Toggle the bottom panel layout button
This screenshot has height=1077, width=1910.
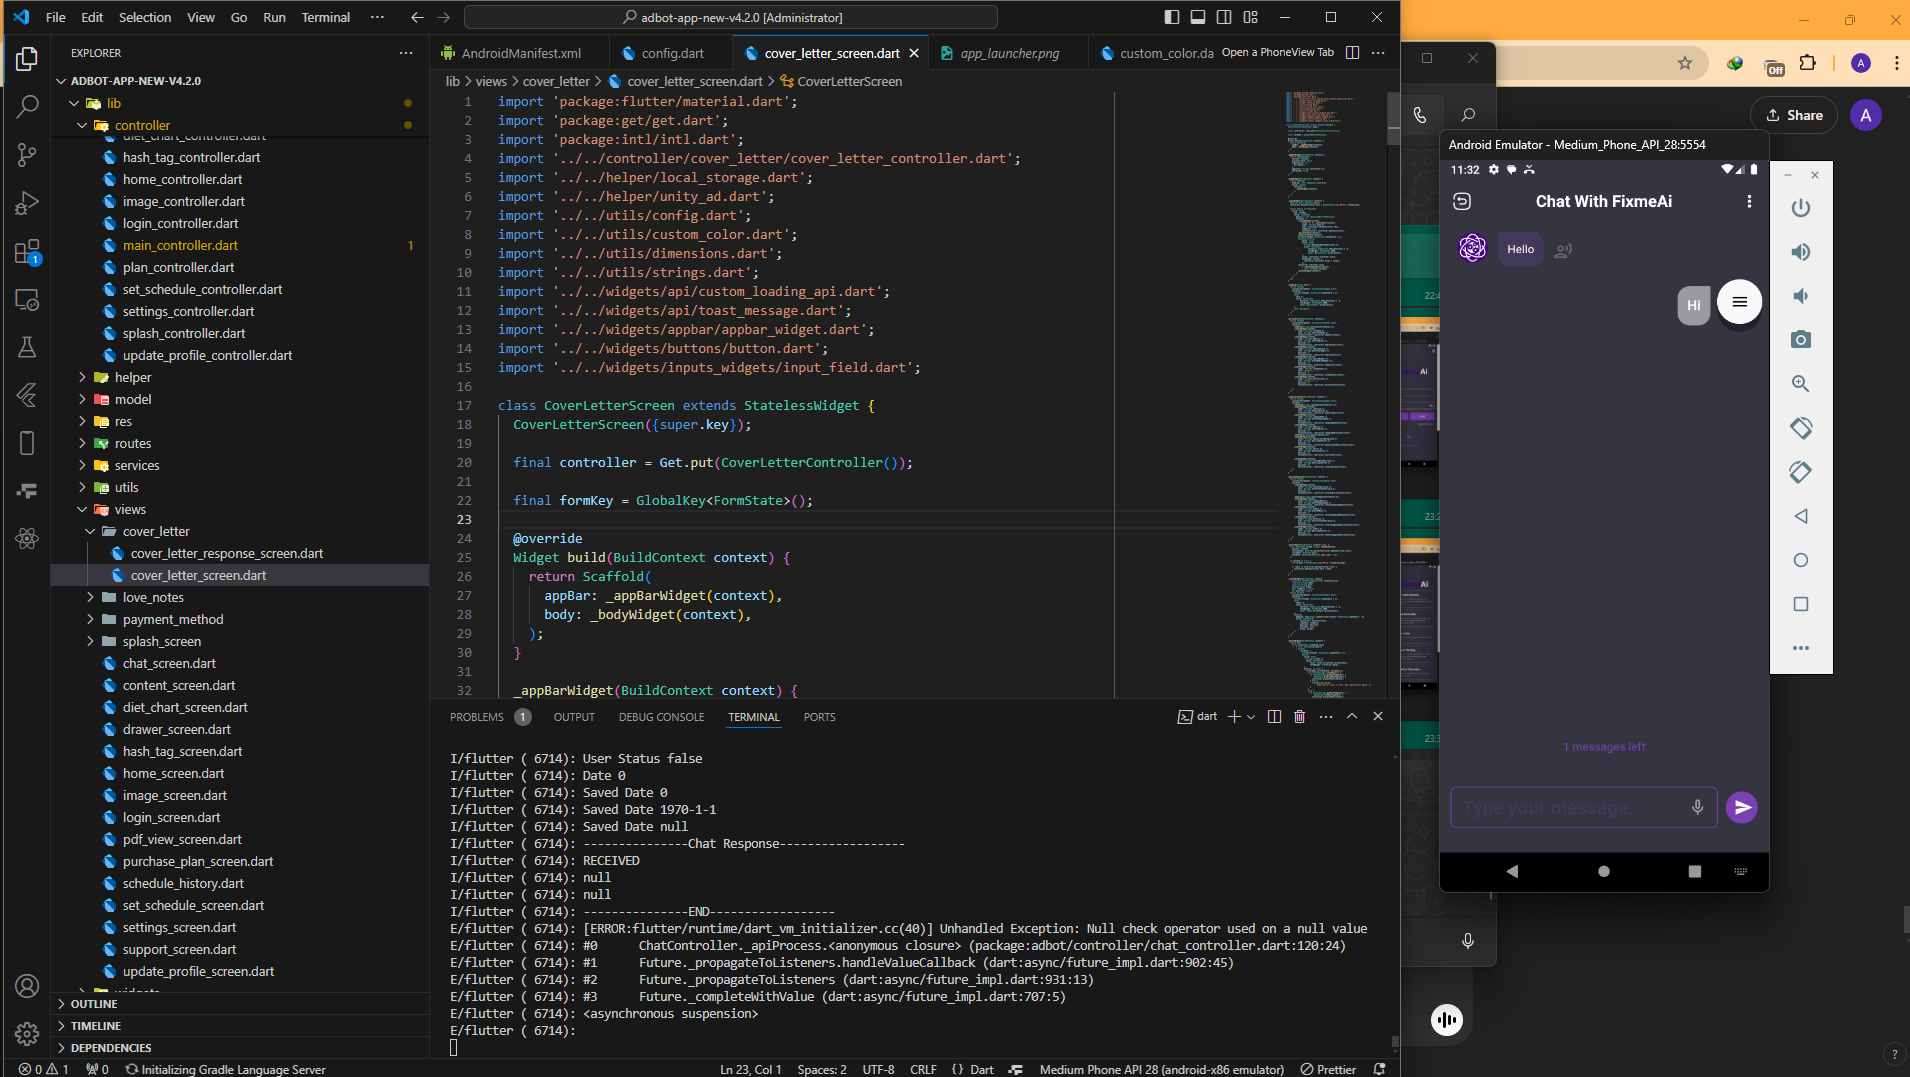1197,17
